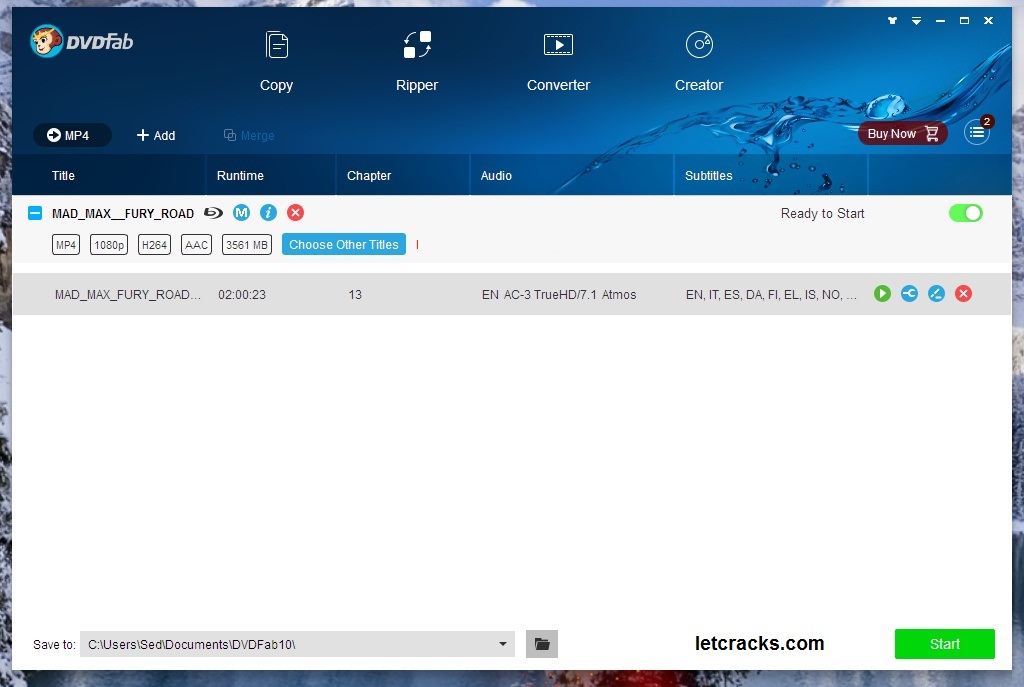Open the MP4 profile switcher
1024x687 pixels.
pyautogui.click(x=72, y=135)
